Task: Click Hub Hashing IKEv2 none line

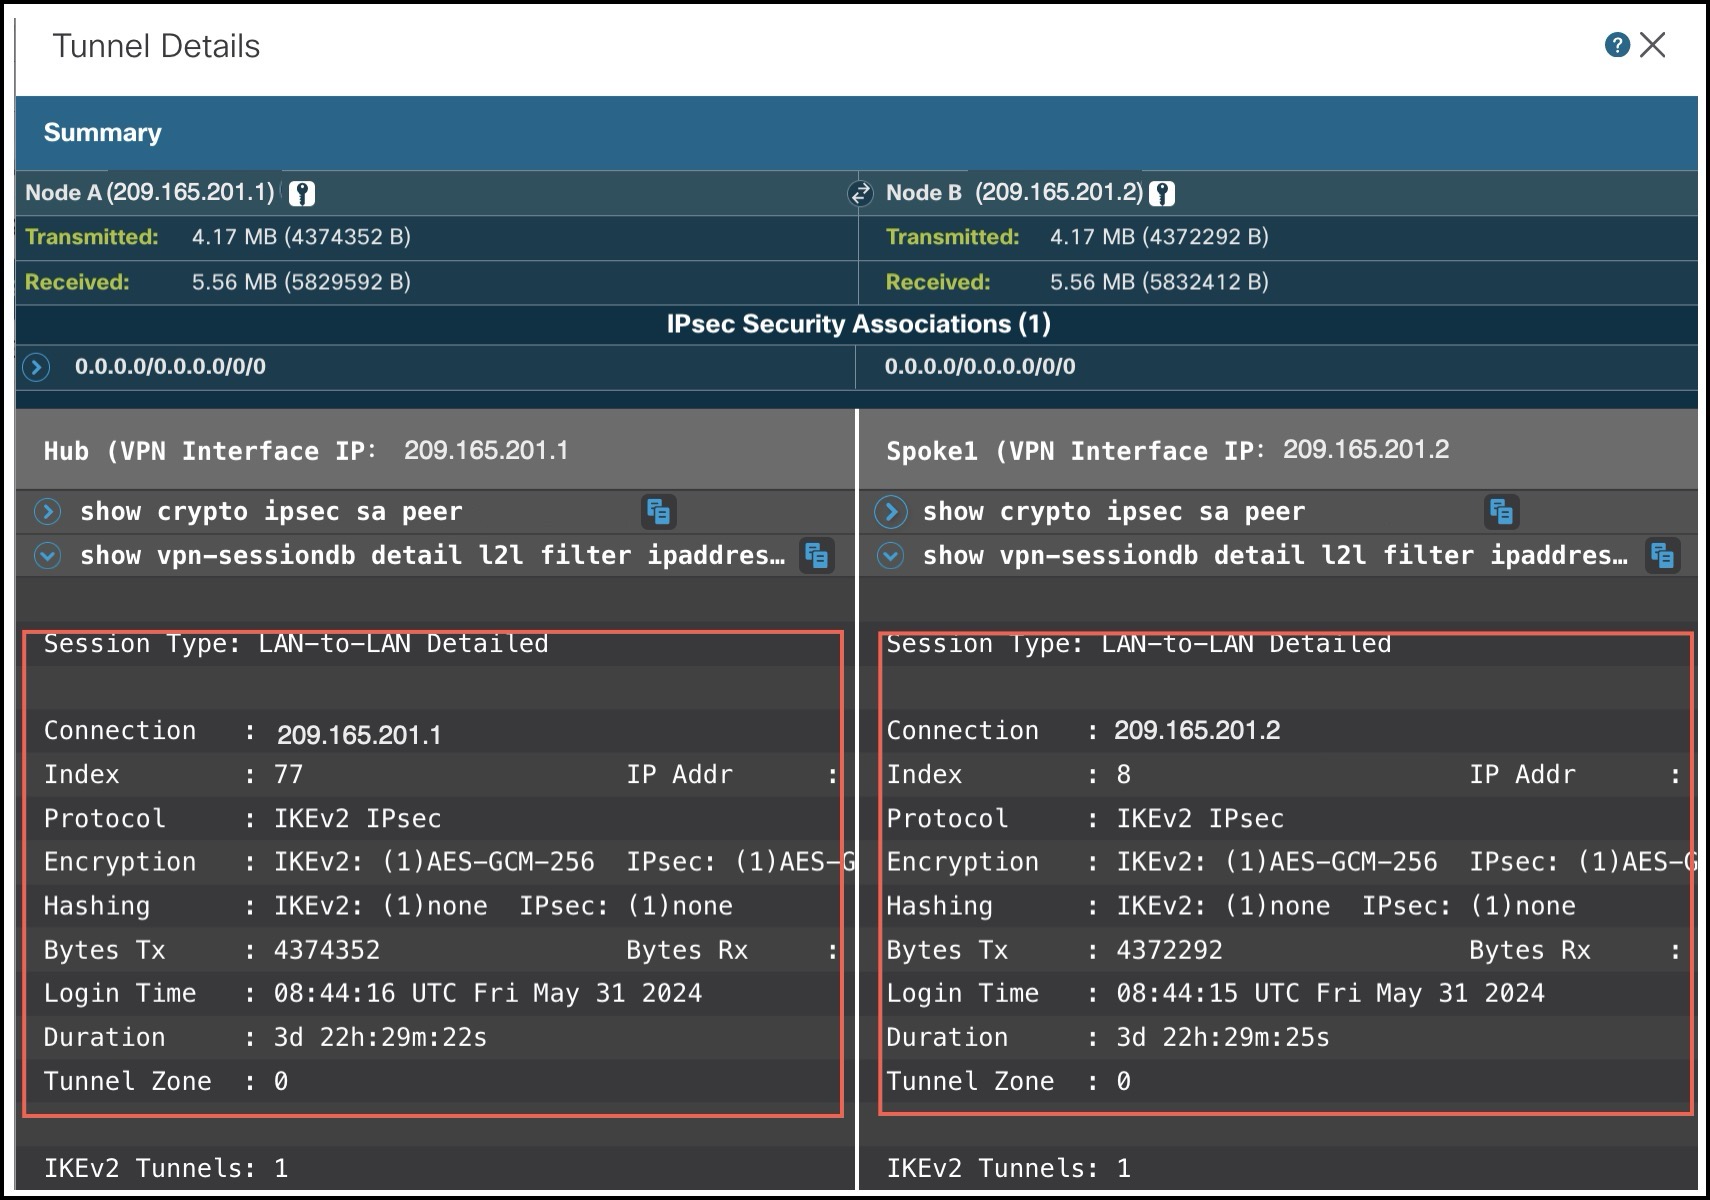Action: (x=388, y=906)
